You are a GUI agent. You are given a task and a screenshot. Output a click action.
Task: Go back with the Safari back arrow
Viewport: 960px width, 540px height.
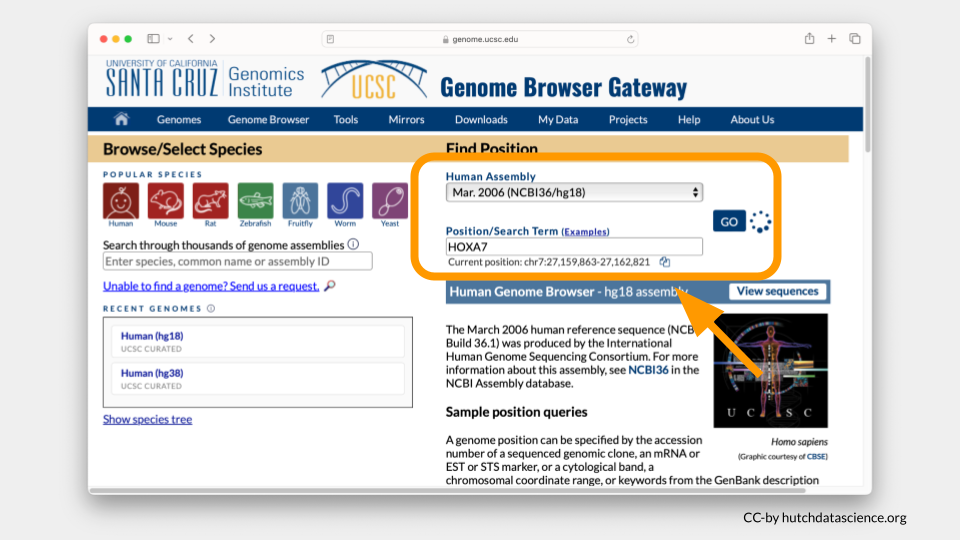pos(191,39)
